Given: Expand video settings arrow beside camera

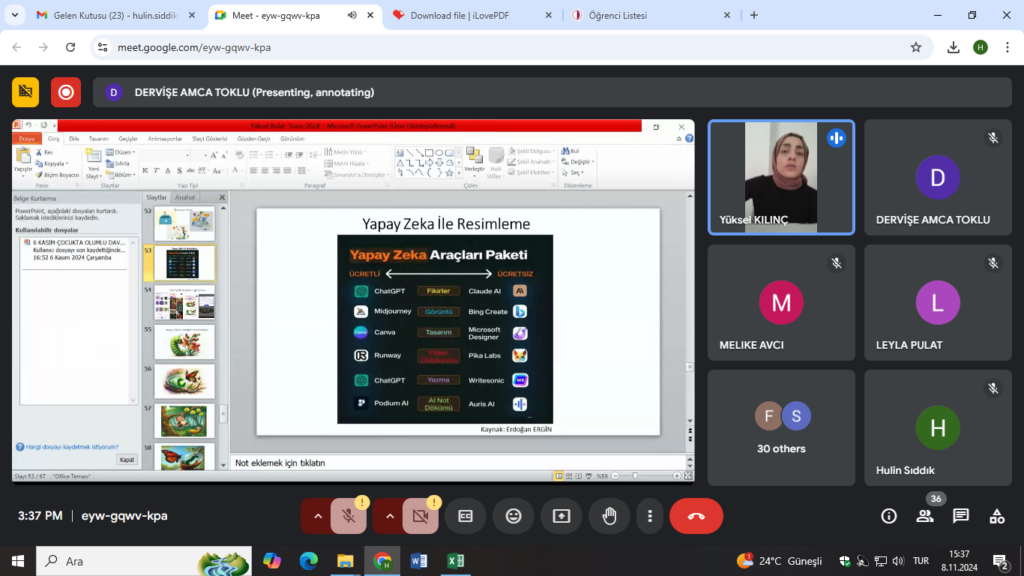Looking at the screenshot, I should pyautogui.click(x=389, y=516).
